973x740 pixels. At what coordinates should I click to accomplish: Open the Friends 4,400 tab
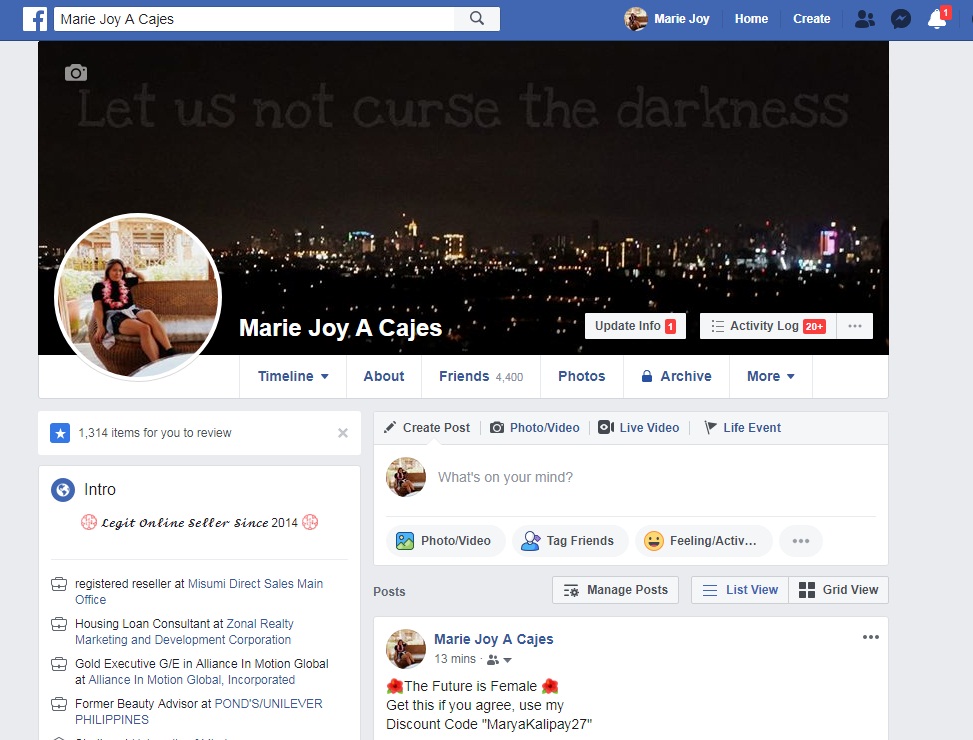click(481, 377)
